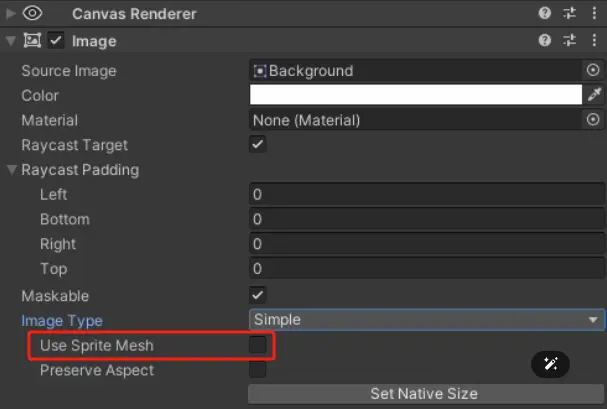607x409 pixels.
Task: Open Canvas Renderer preset settings icon
Action: click(x=569, y=13)
